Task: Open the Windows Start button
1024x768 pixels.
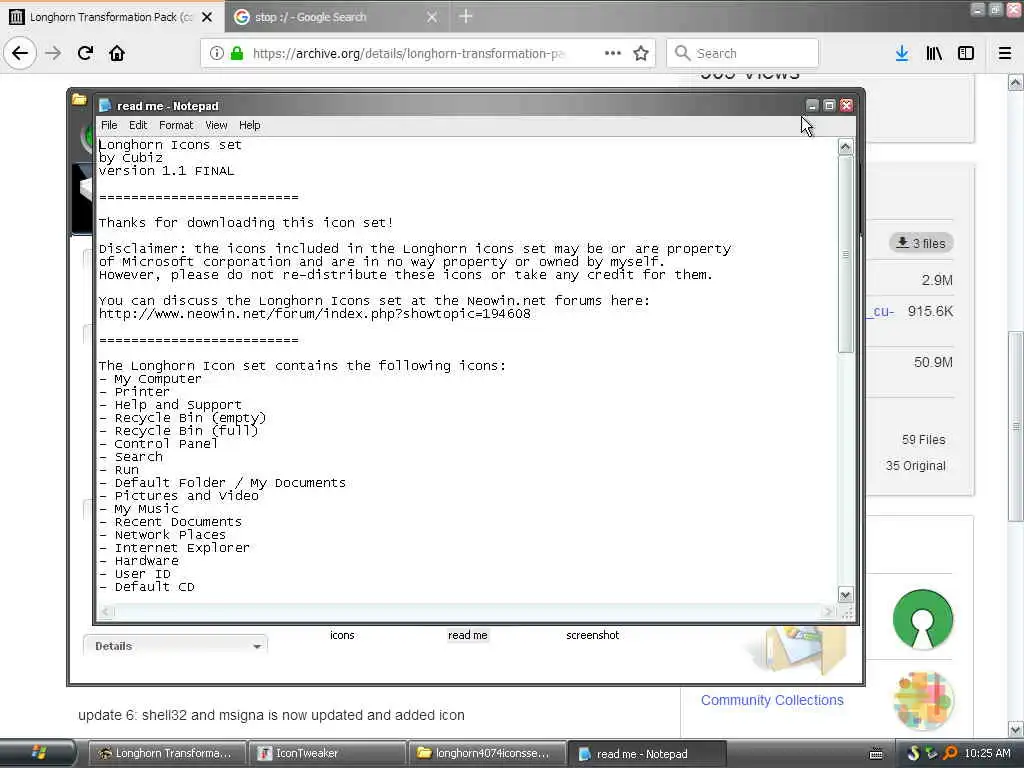Action: coord(38,753)
